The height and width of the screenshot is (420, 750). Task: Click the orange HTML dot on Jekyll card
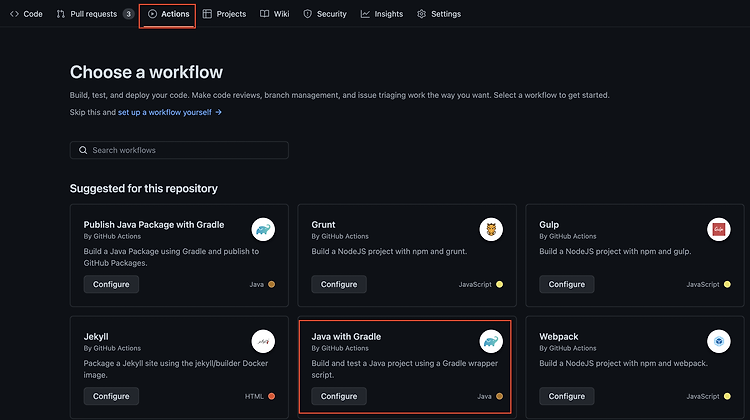click(272, 396)
